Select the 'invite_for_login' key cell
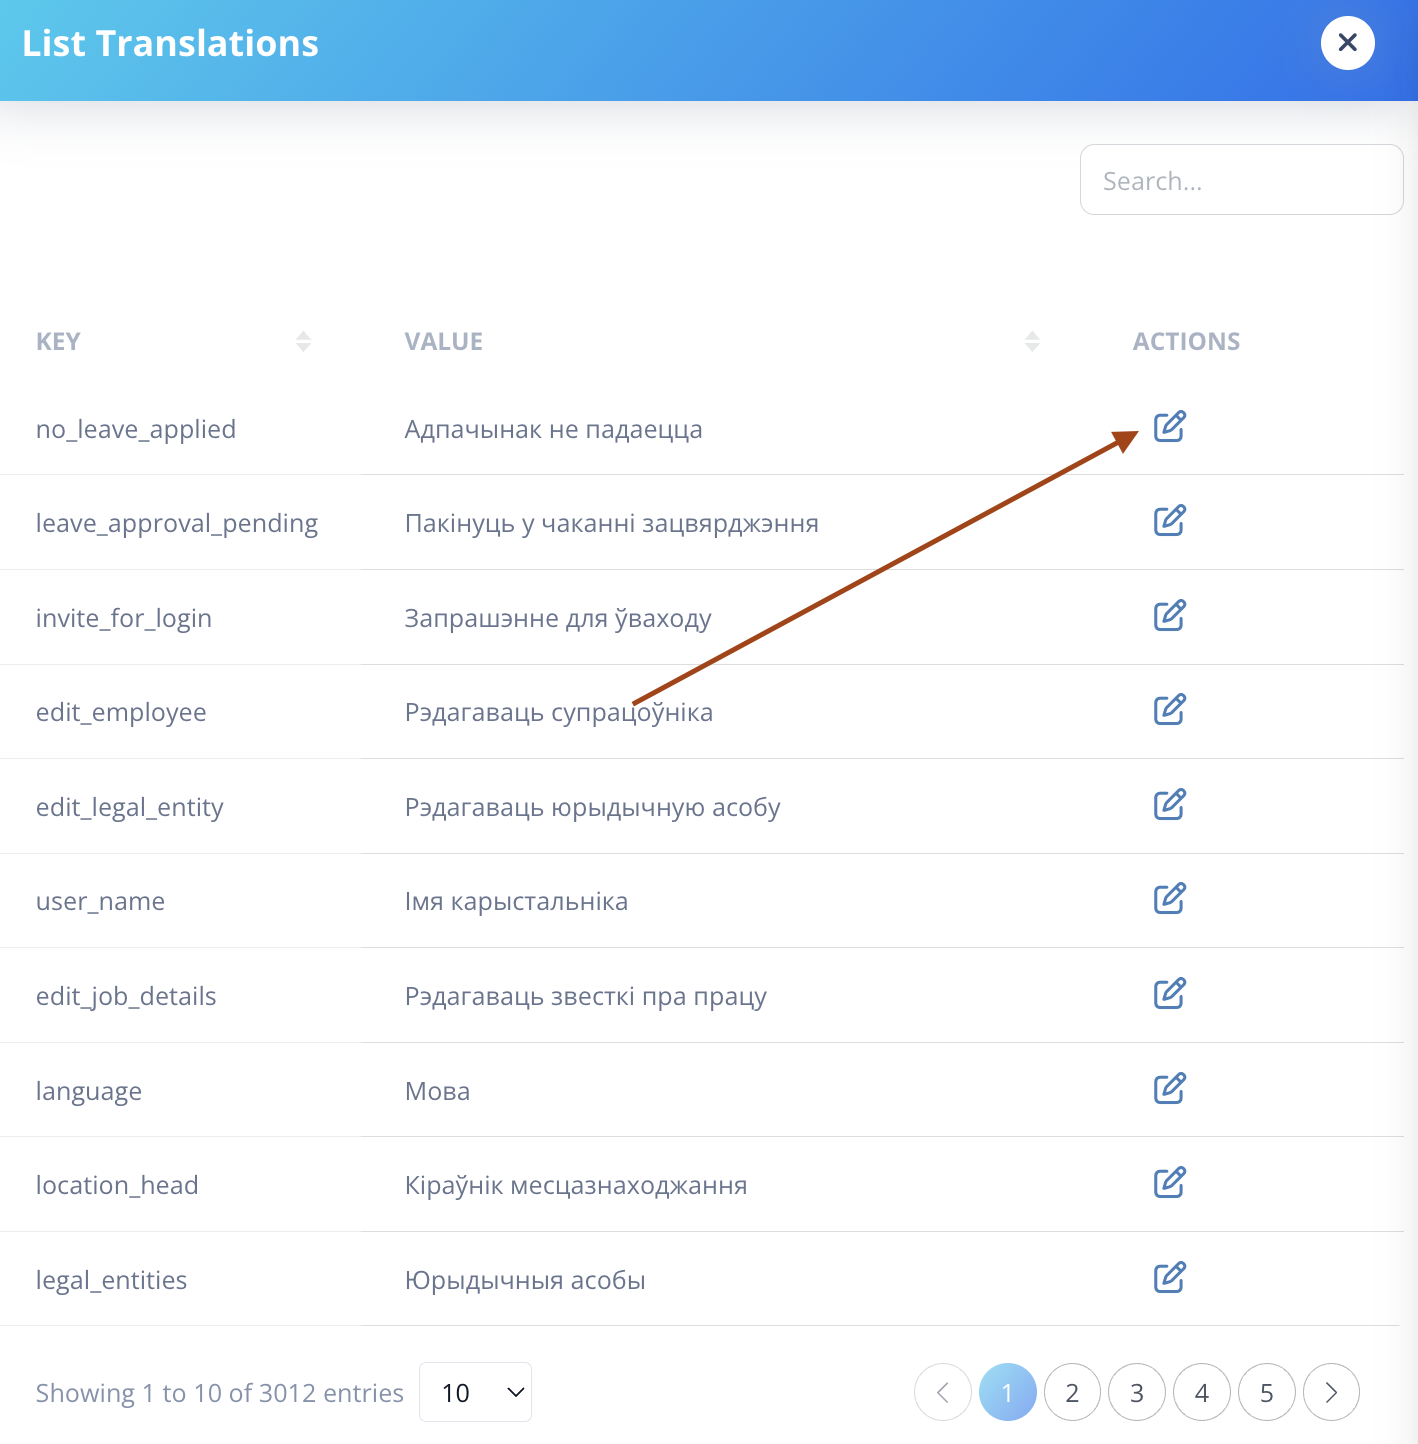Image resolution: width=1418 pixels, height=1444 pixels. point(124,618)
